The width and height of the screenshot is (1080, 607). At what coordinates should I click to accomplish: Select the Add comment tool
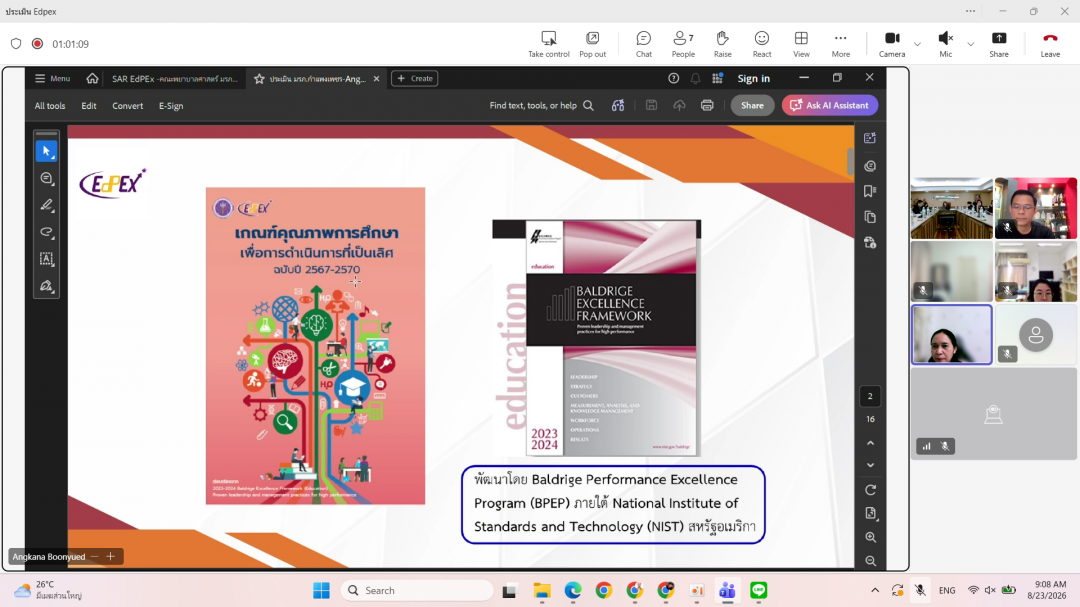click(x=46, y=178)
